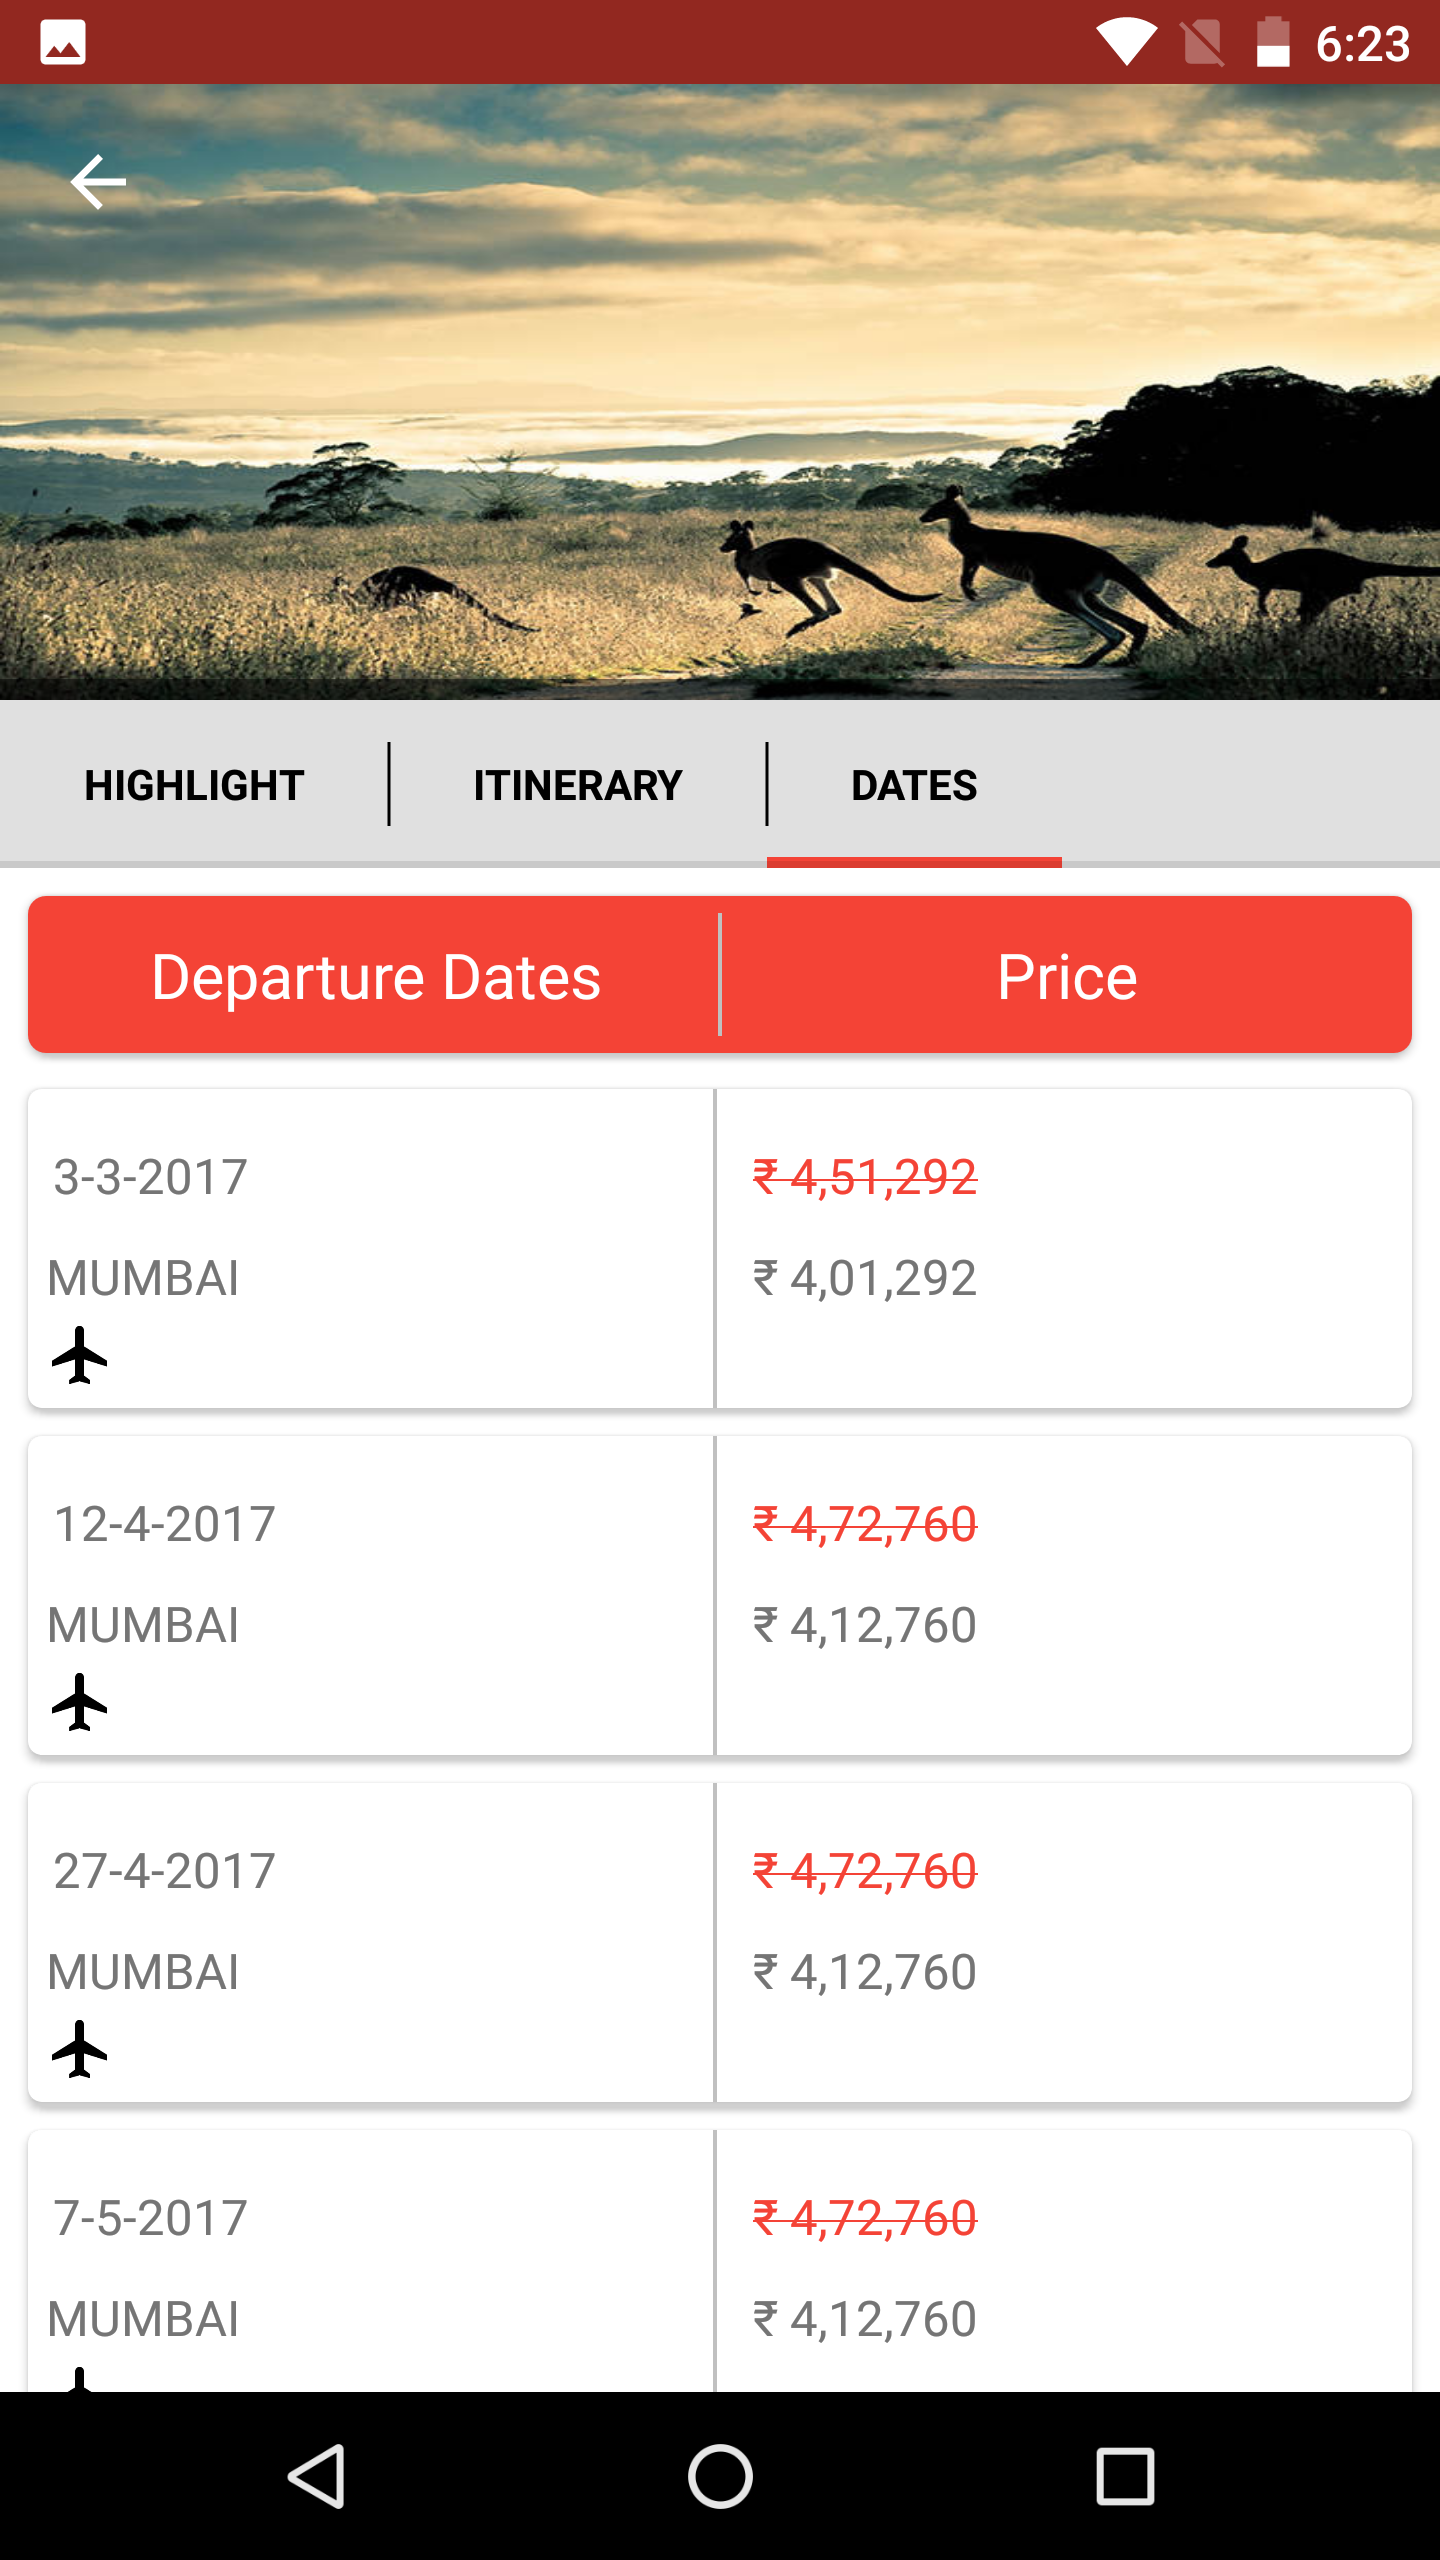Tap the Departure Dates column header

click(376, 976)
